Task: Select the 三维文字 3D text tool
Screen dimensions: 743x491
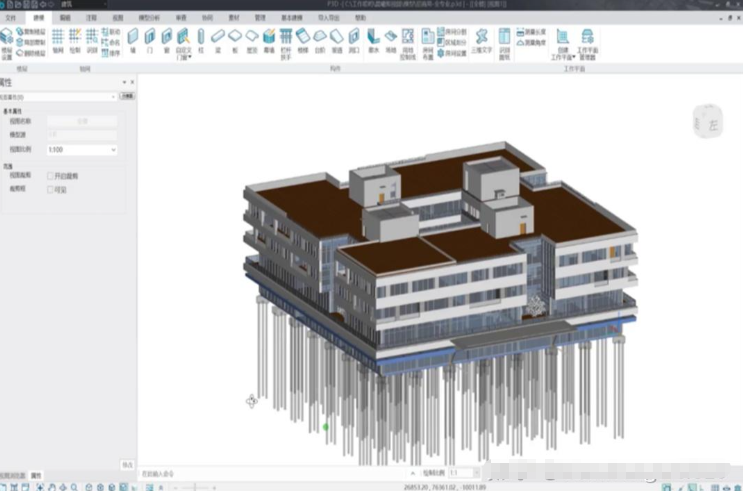Action: click(481, 40)
